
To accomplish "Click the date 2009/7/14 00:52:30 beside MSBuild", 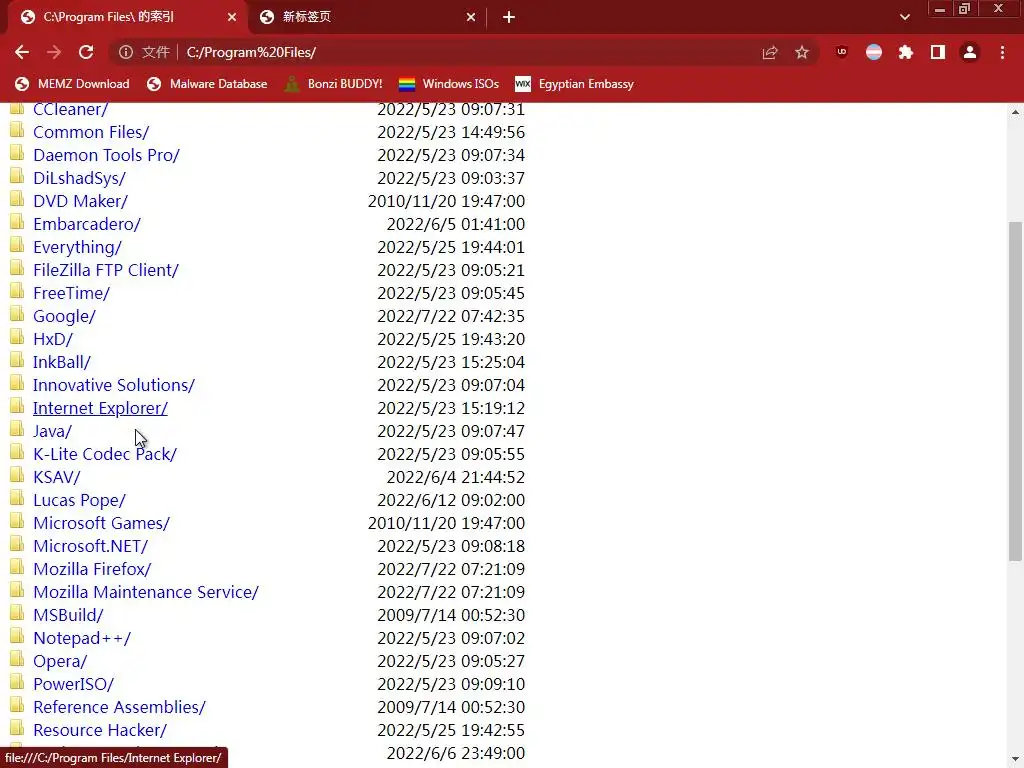I will coord(451,615).
